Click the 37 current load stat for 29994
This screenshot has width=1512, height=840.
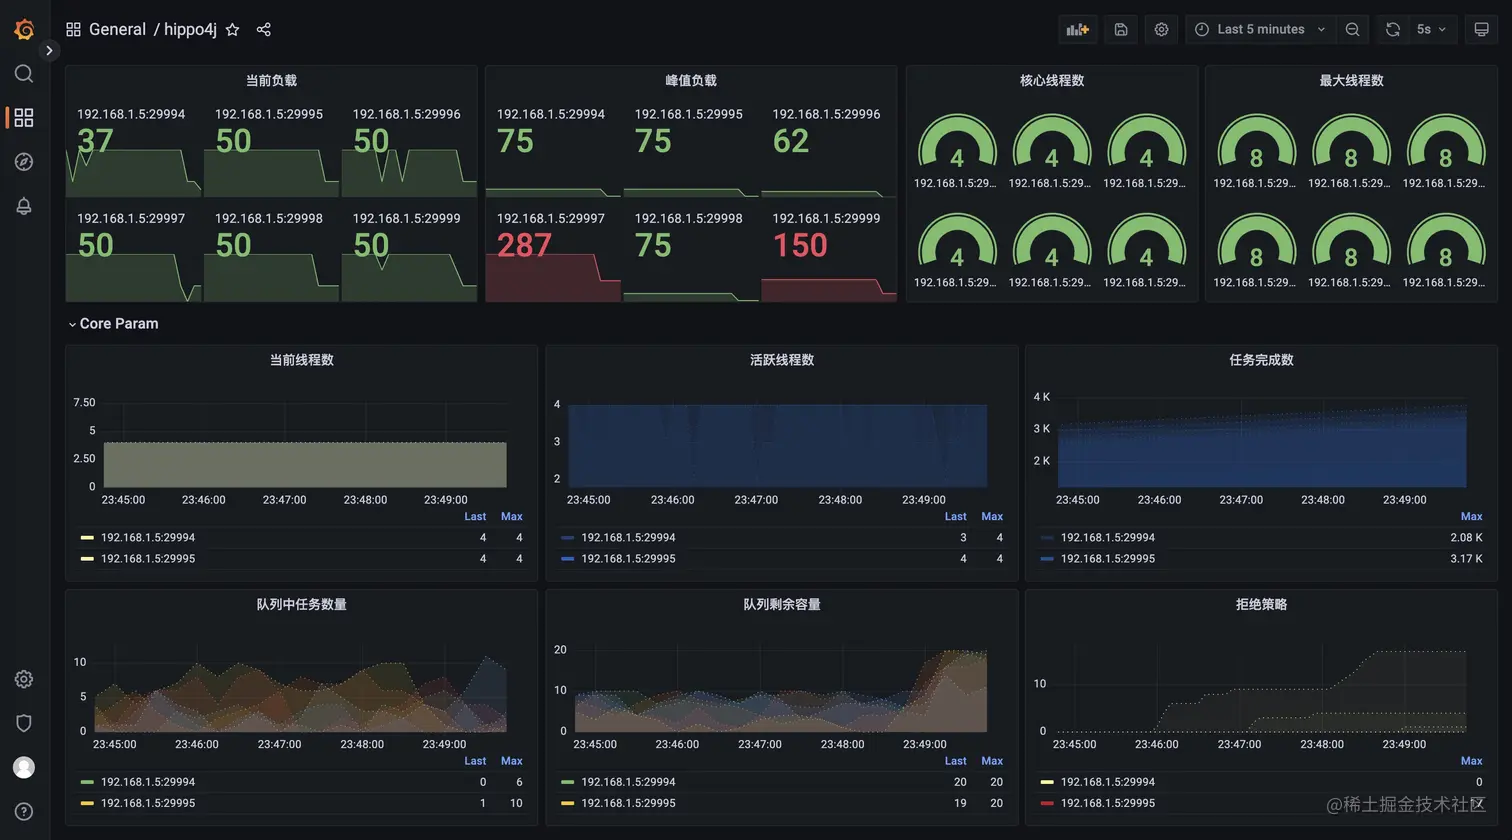(x=95, y=141)
